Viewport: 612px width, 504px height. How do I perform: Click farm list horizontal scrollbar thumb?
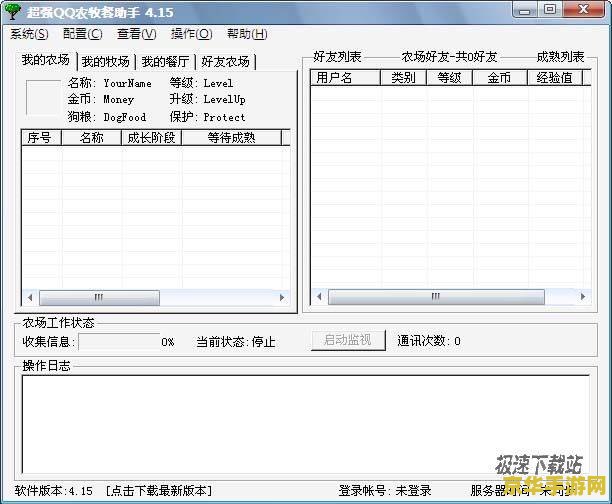pos(99,298)
